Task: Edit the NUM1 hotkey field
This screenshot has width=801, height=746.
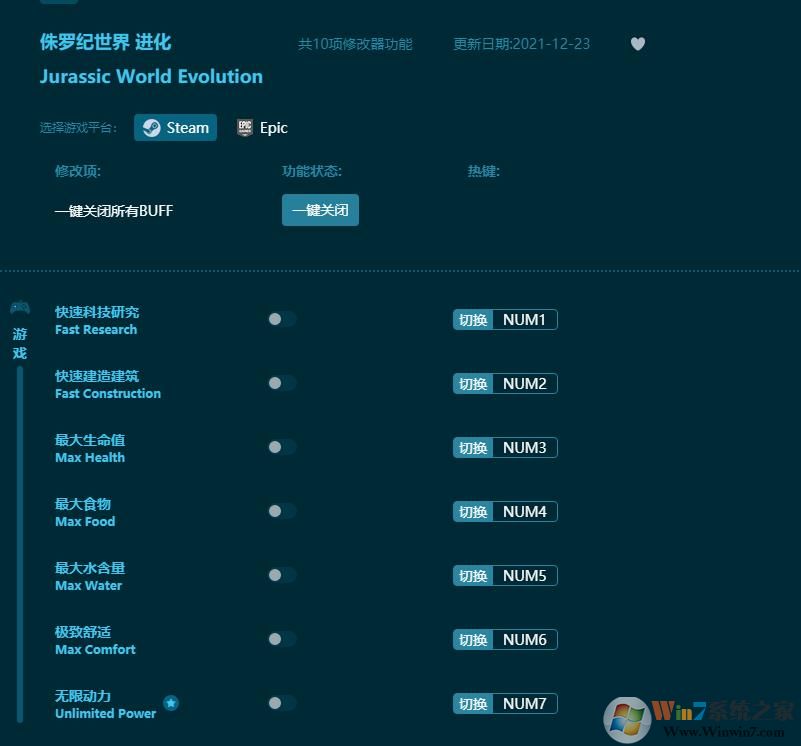Action: point(525,320)
